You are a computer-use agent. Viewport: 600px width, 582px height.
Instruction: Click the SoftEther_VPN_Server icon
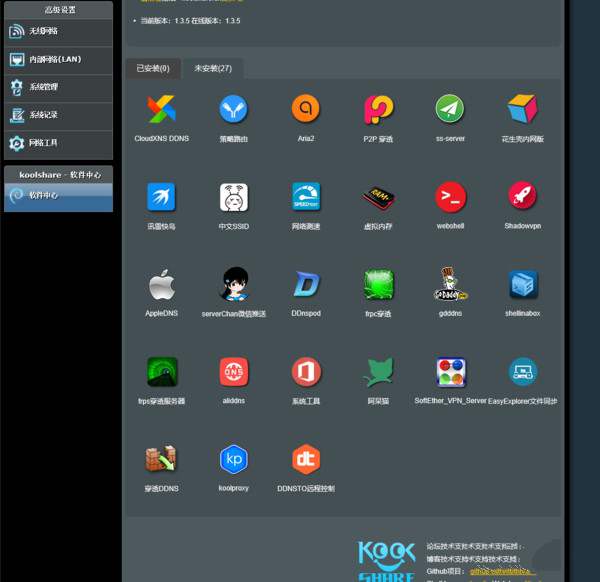[450, 372]
